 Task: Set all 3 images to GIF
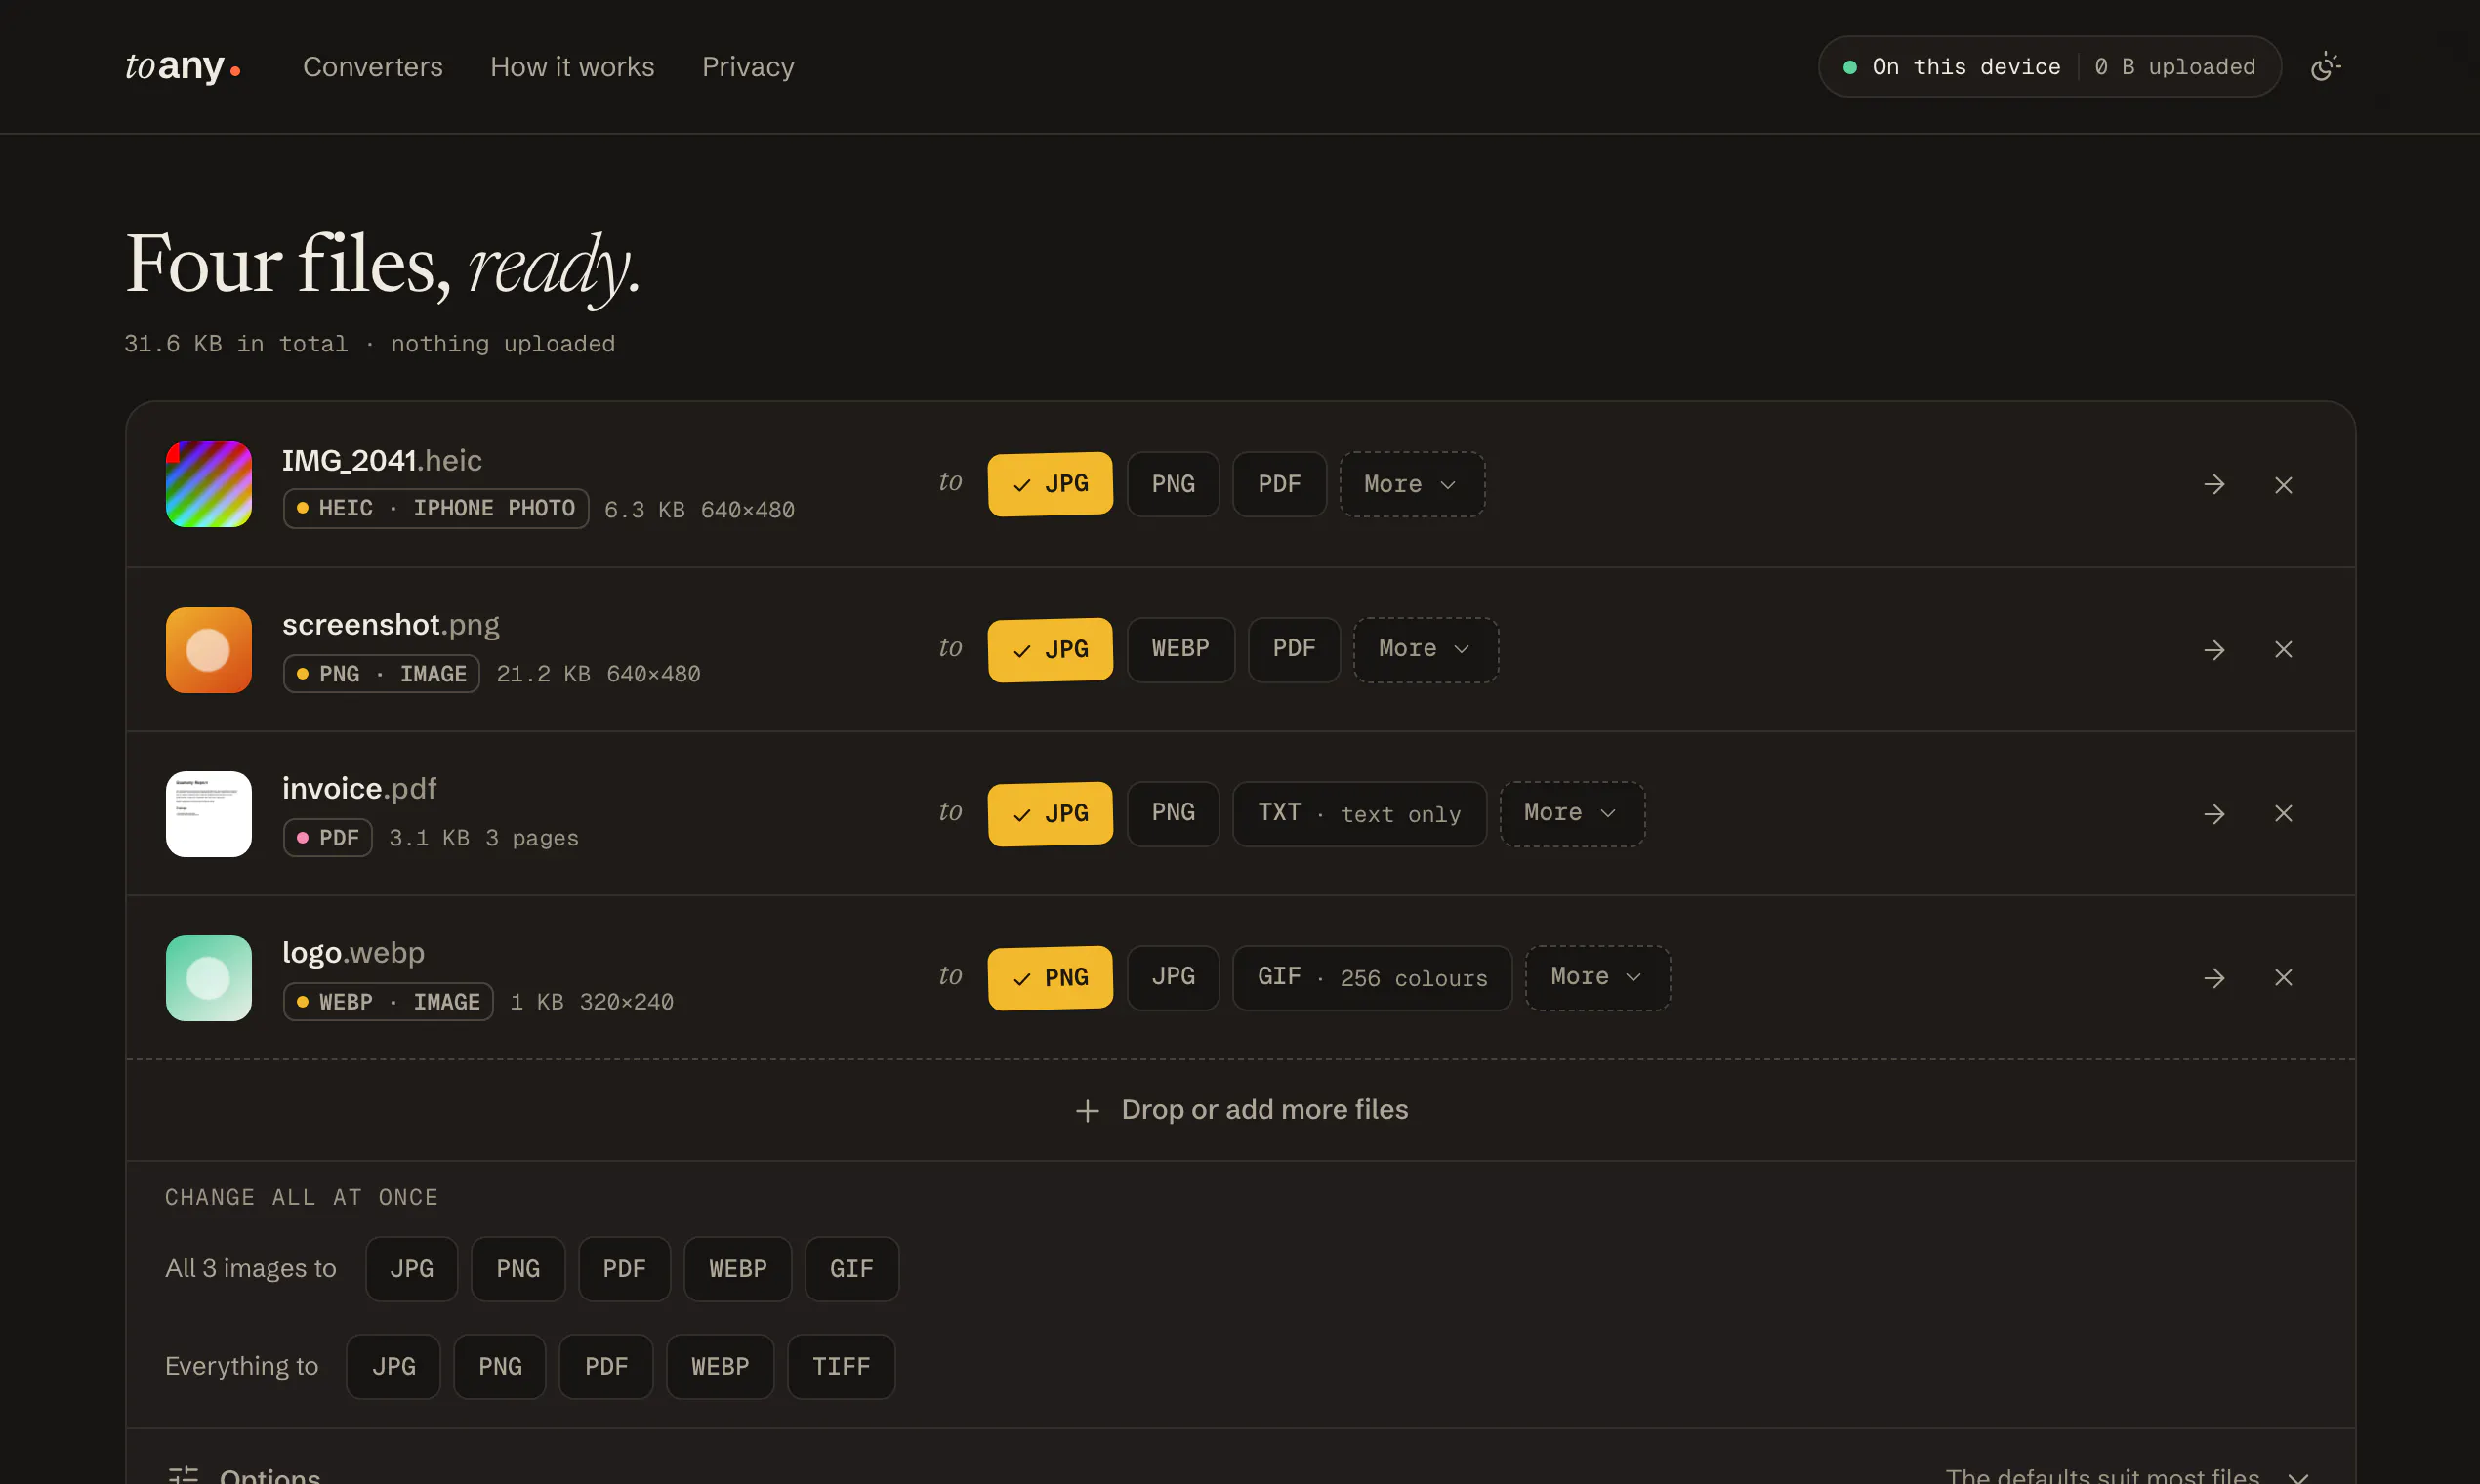pos(851,1269)
